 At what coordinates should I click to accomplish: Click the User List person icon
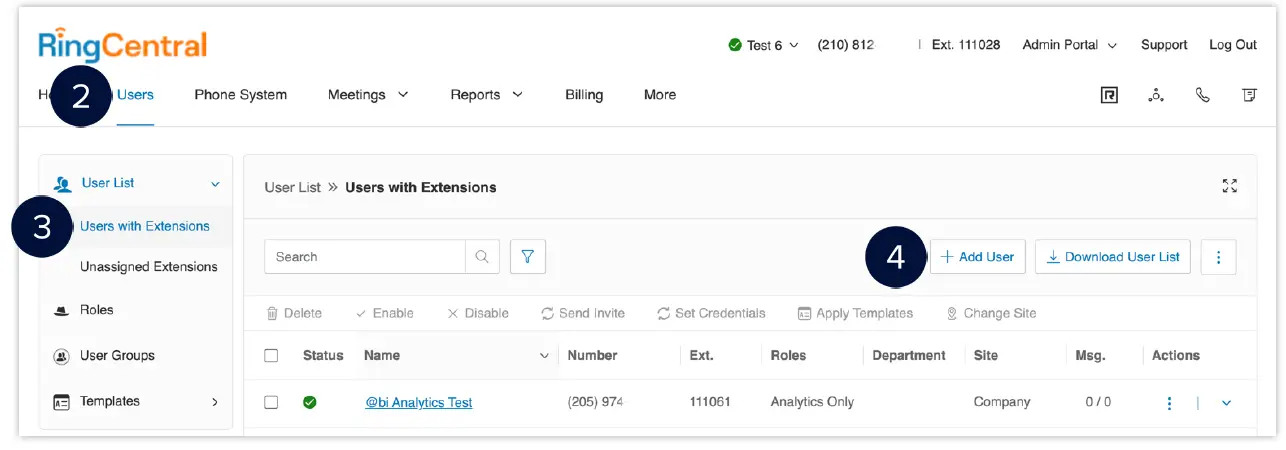click(62, 184)
